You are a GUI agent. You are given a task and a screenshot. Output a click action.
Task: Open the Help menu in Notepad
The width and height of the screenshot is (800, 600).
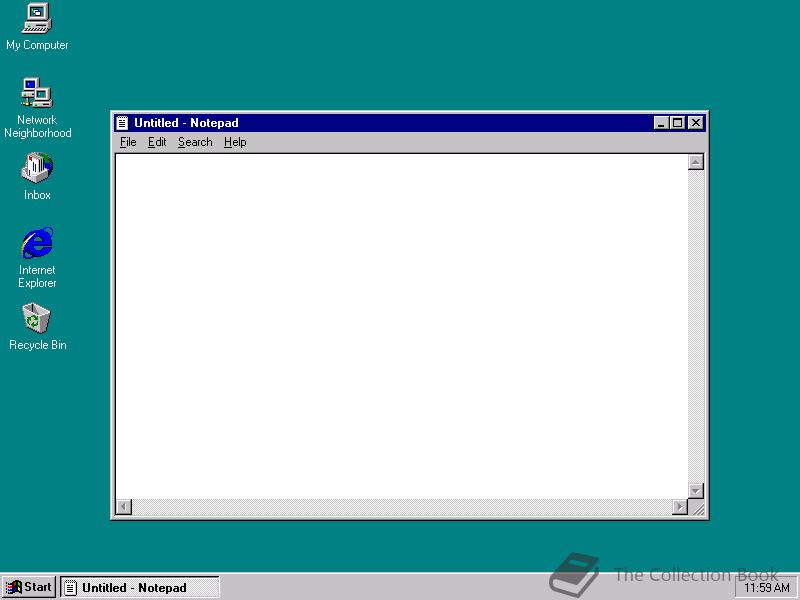pos(235,142)
